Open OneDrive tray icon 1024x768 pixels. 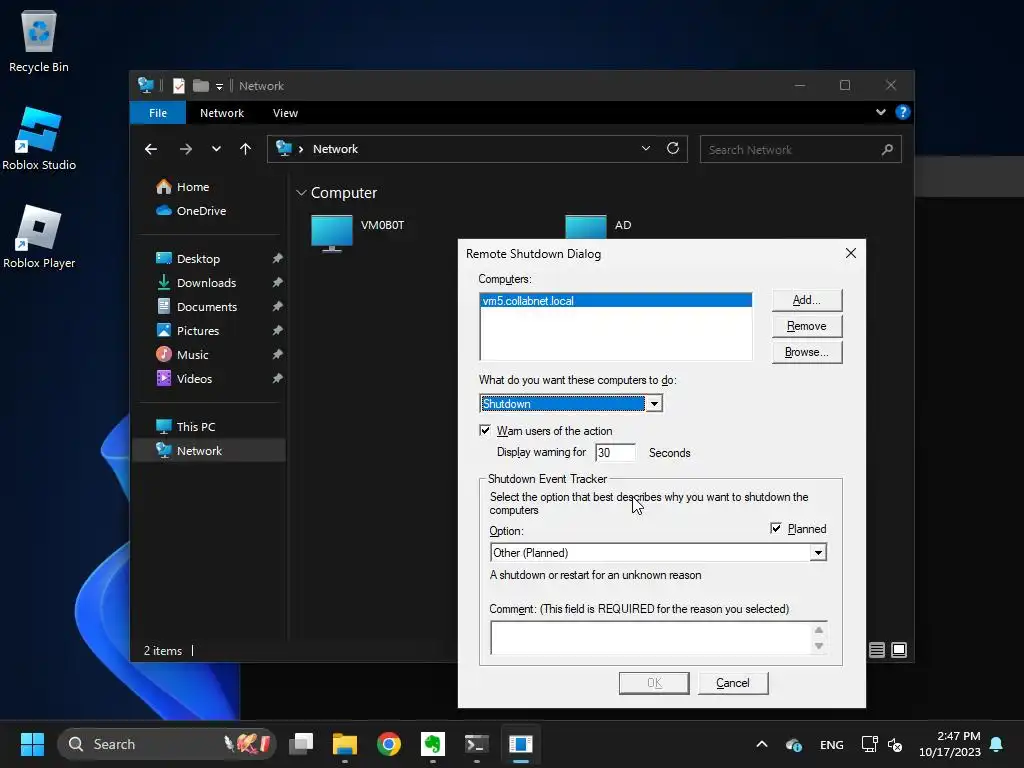coord(793,744)
